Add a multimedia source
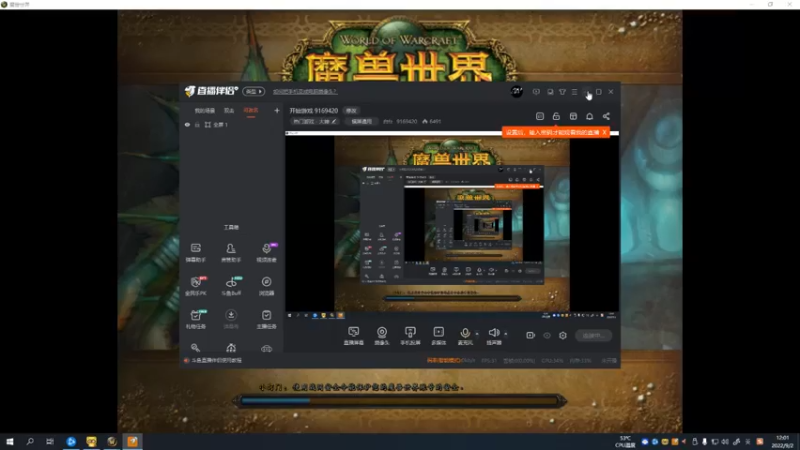The image size is (800, 450). click(438, 336)
